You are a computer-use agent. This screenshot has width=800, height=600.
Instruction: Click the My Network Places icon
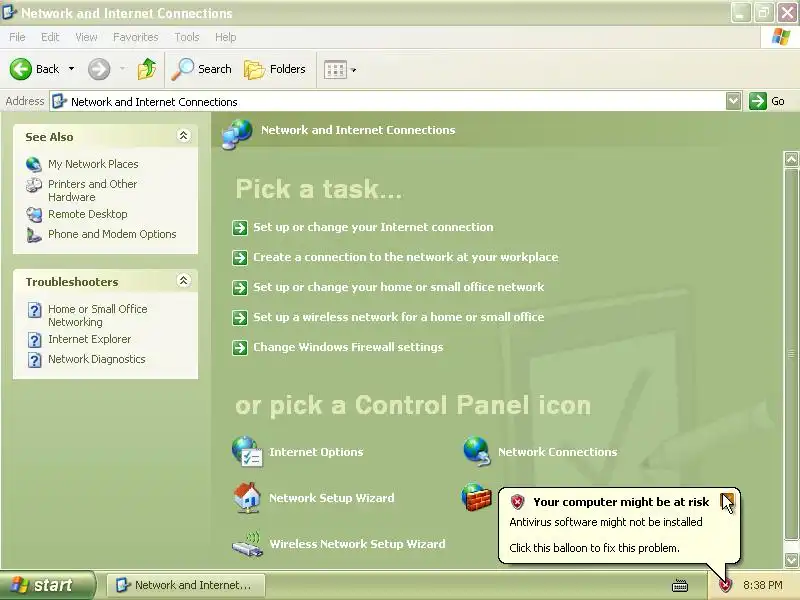(34, 164)
